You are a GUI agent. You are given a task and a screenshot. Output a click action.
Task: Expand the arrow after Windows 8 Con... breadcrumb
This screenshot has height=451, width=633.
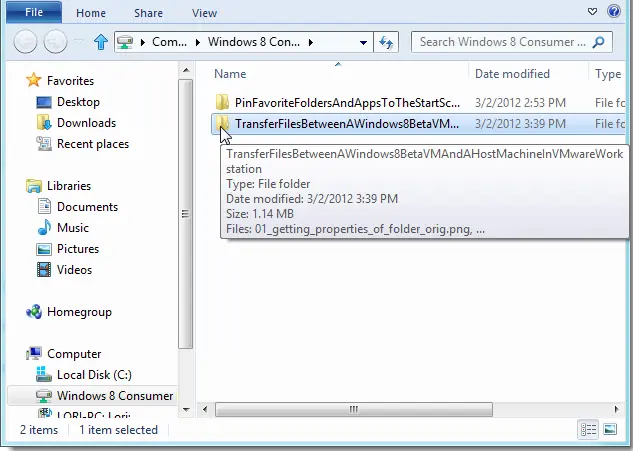click(x=310, y=42)
